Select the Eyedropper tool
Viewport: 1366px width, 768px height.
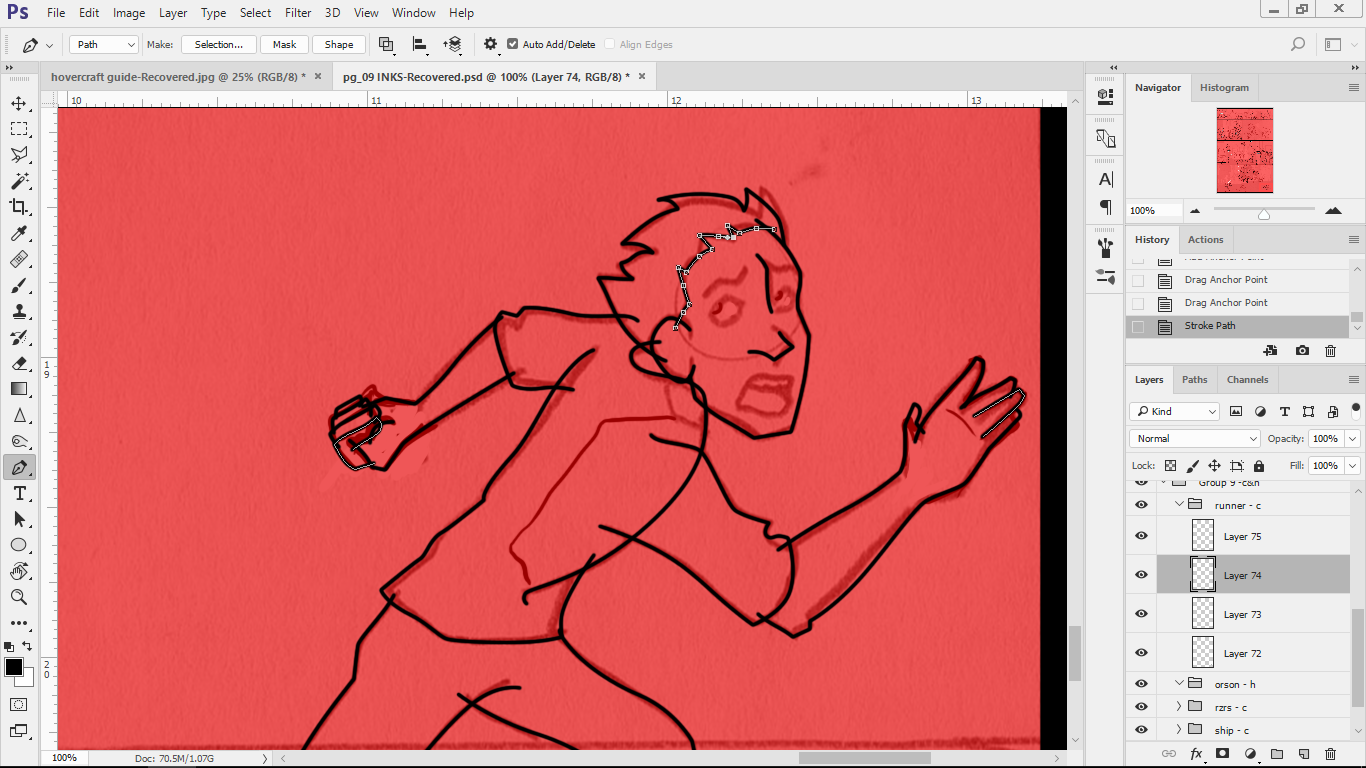click(x=19, y=234)
